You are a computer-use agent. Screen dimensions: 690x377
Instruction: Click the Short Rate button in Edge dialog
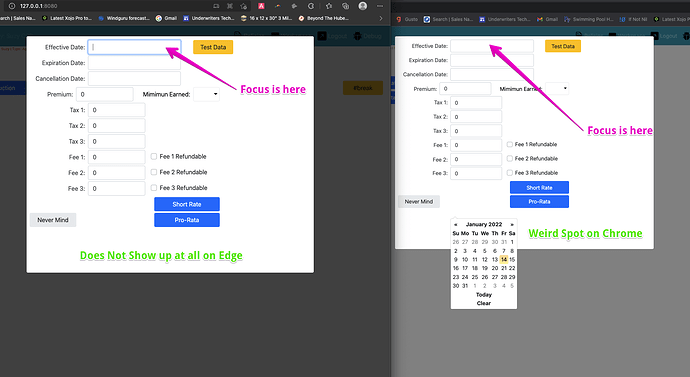[x=187, y=204]
